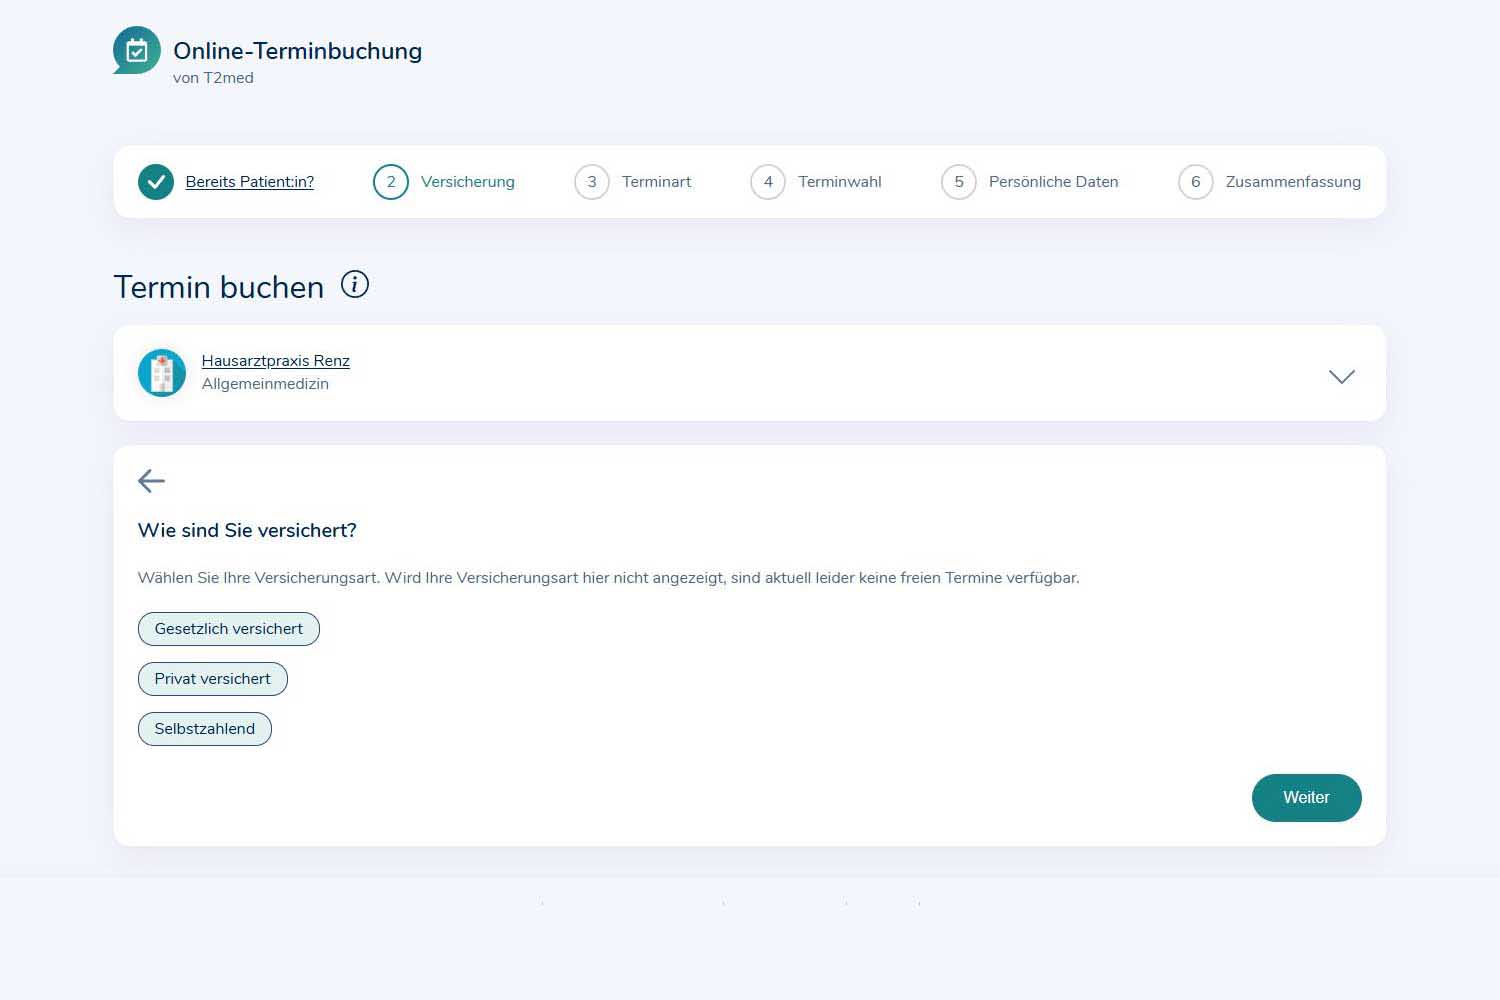1500x1000 pixels.
Task: Click the green checkmark step one icon
Action: click(156, 182)
